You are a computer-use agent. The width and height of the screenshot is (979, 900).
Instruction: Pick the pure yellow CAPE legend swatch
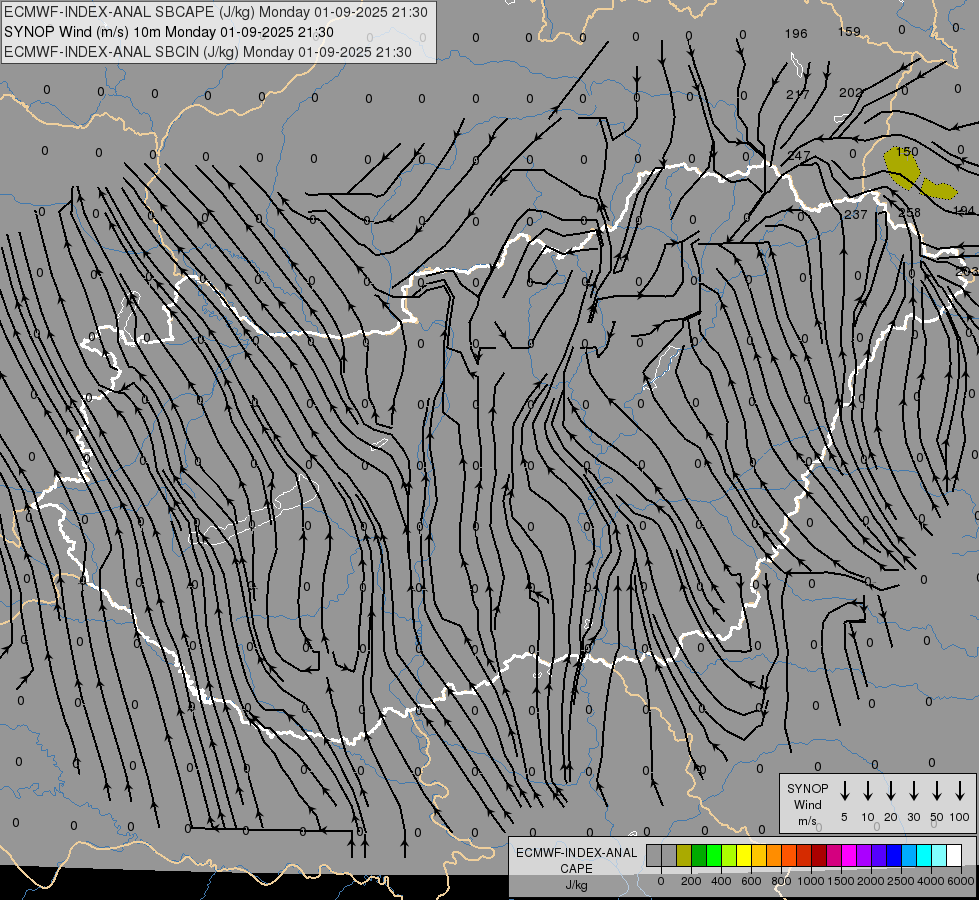click(744, 855)
